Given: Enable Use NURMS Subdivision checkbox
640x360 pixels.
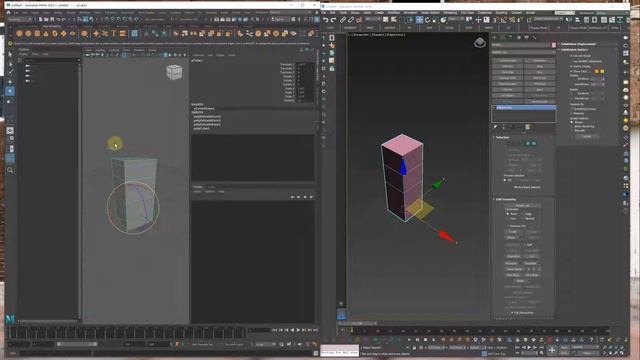Looking at the screenshot, I should (x=571, y=61).
